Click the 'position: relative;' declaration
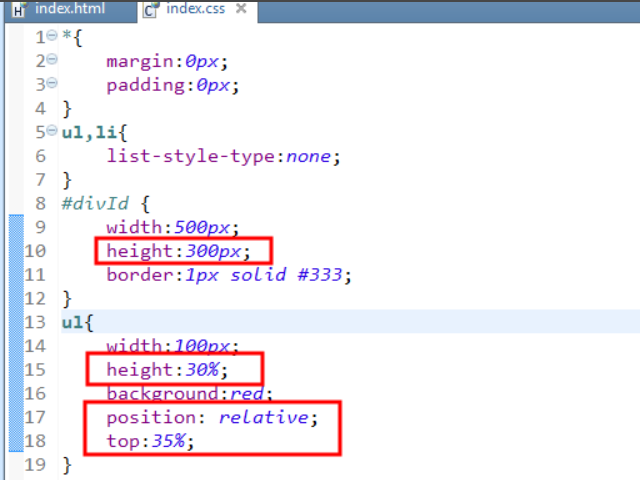Image resolution: width=640 pixels, height=480 pixels. (x=212, y=418)
